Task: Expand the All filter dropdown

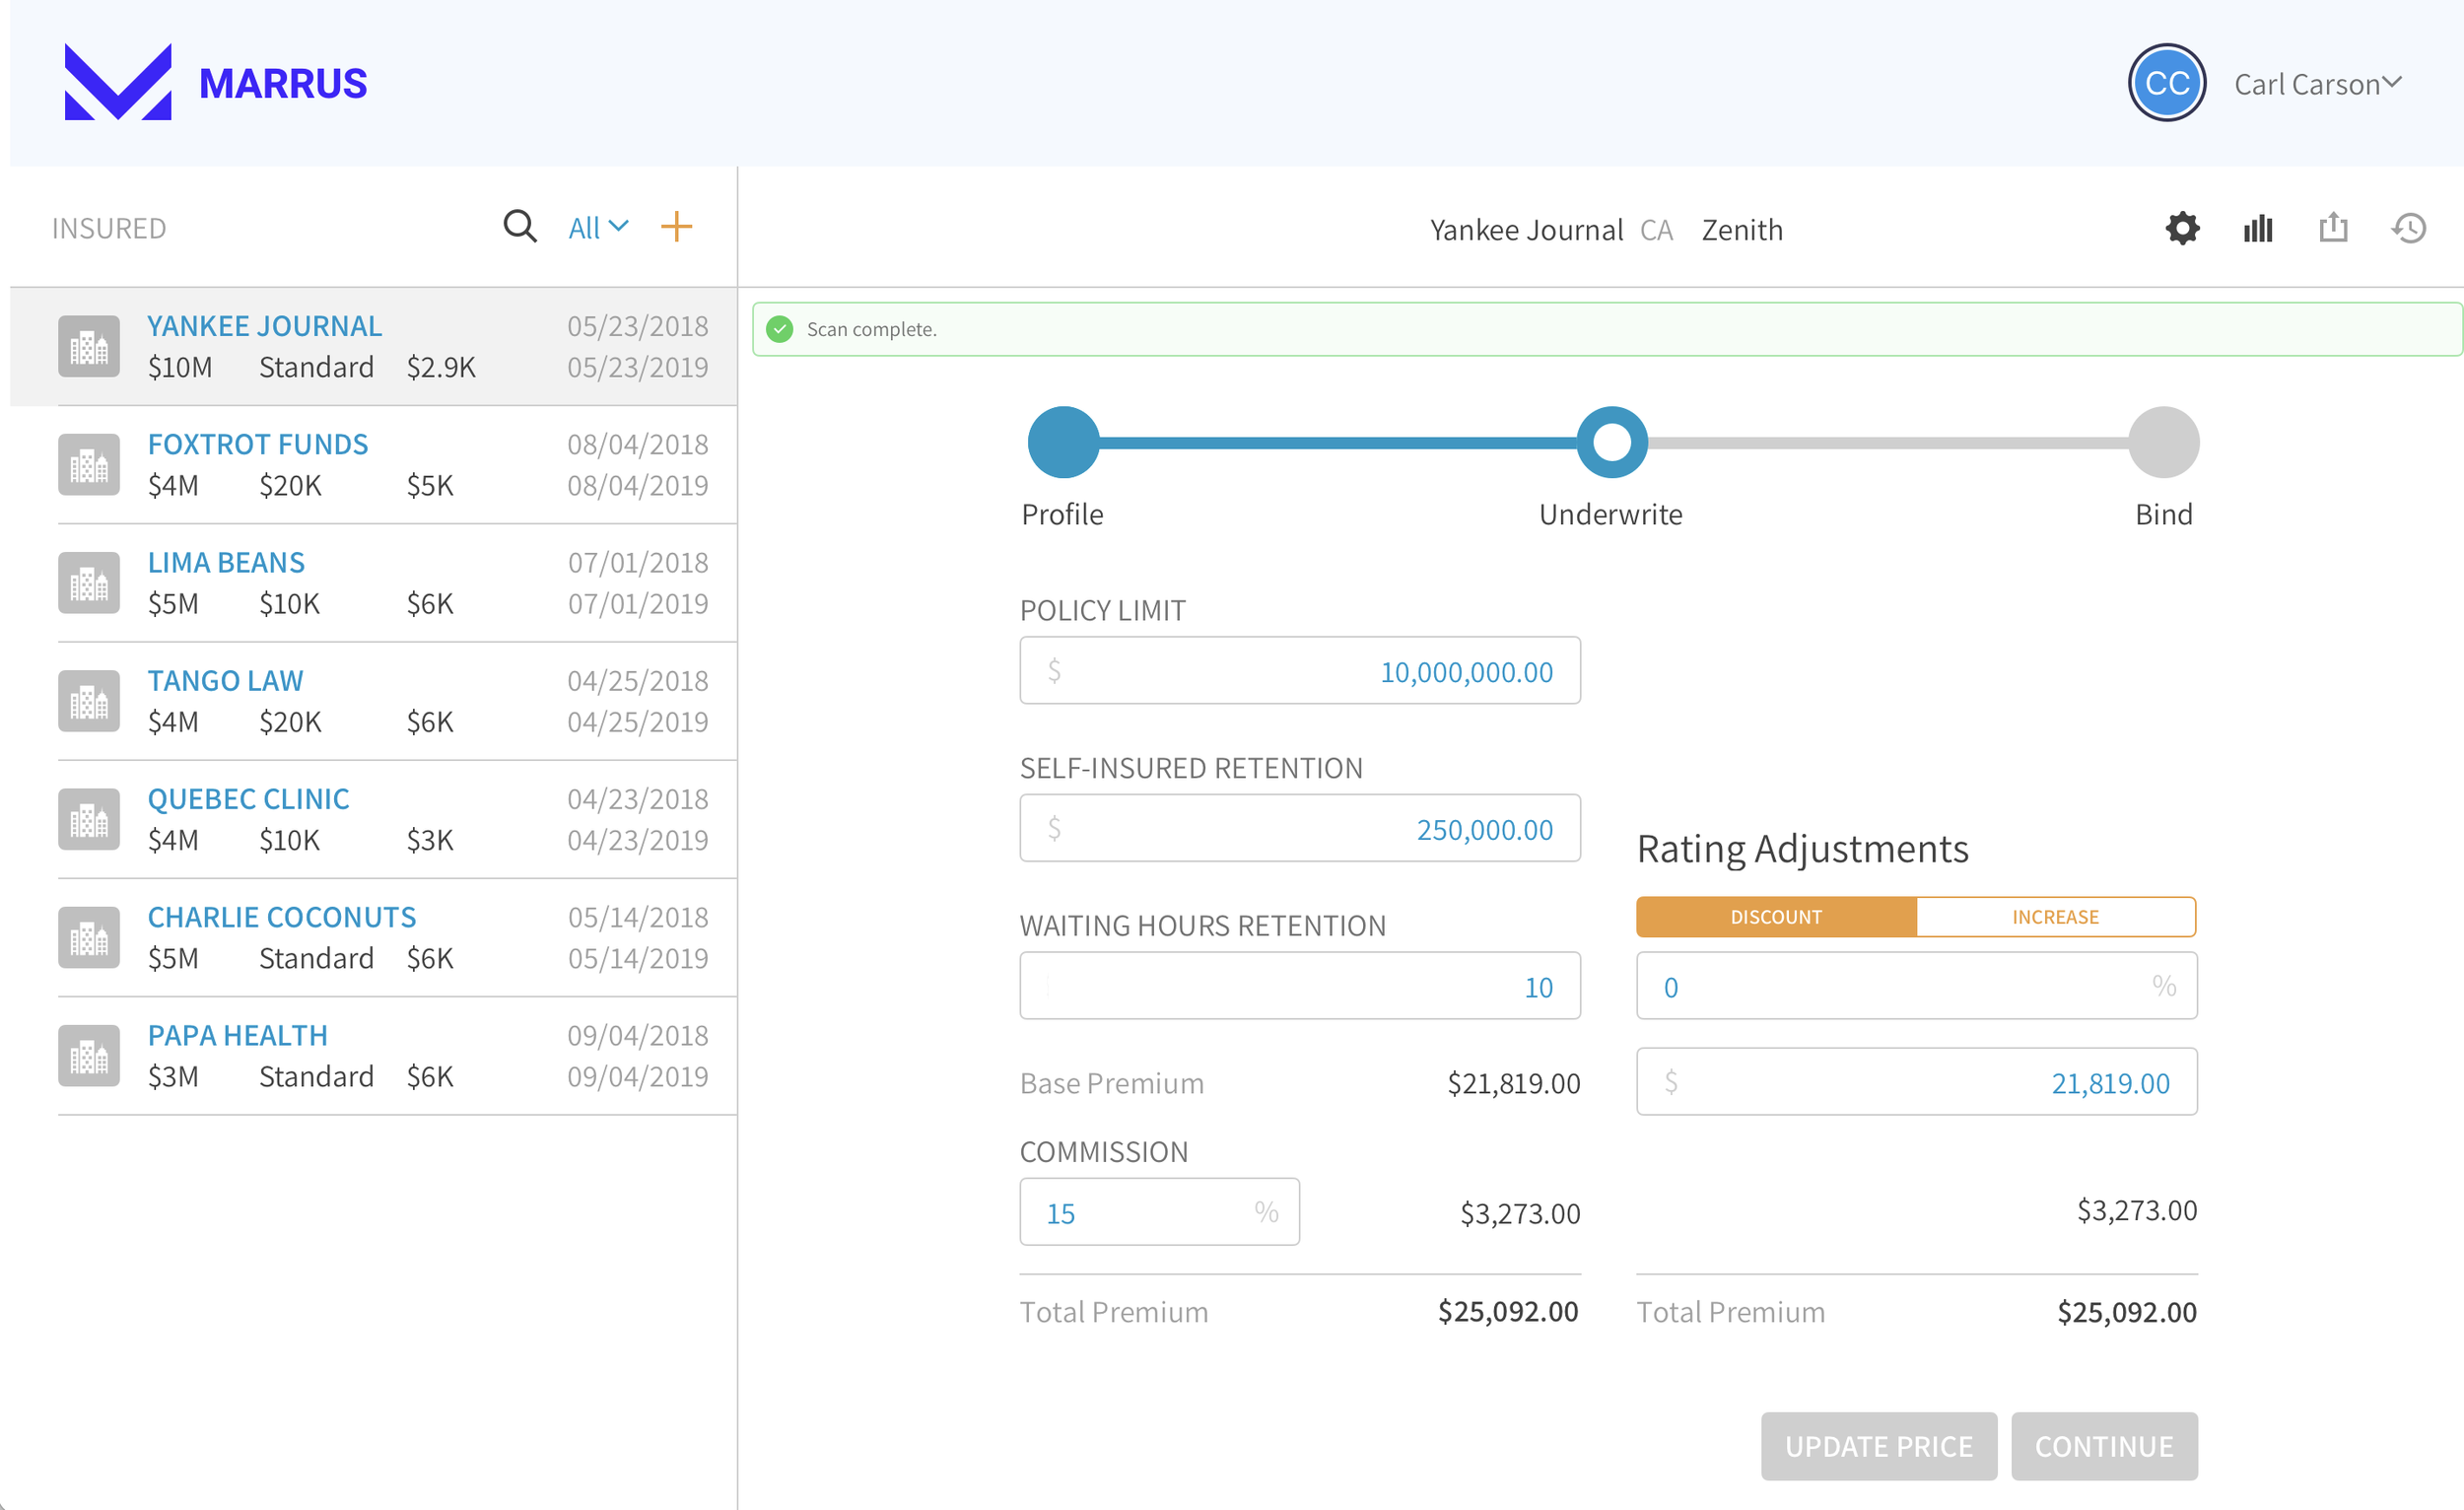Action: click(x=598, y=228)
